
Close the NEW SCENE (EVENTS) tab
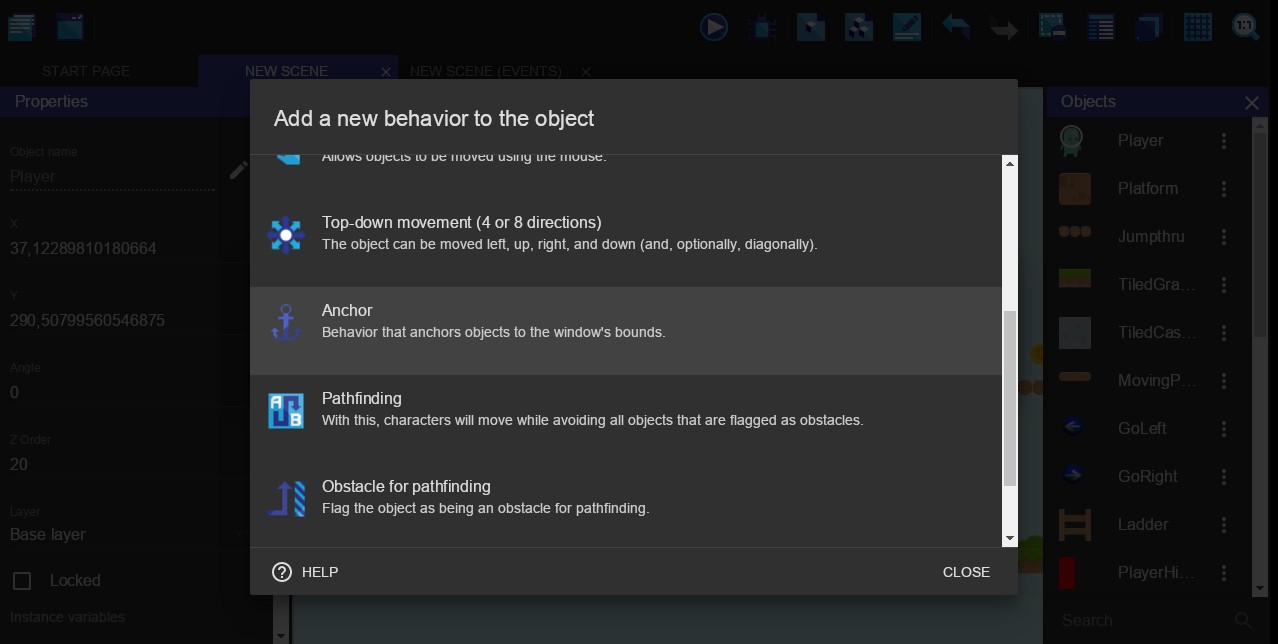pyautogui.click(x=586, y=72)
